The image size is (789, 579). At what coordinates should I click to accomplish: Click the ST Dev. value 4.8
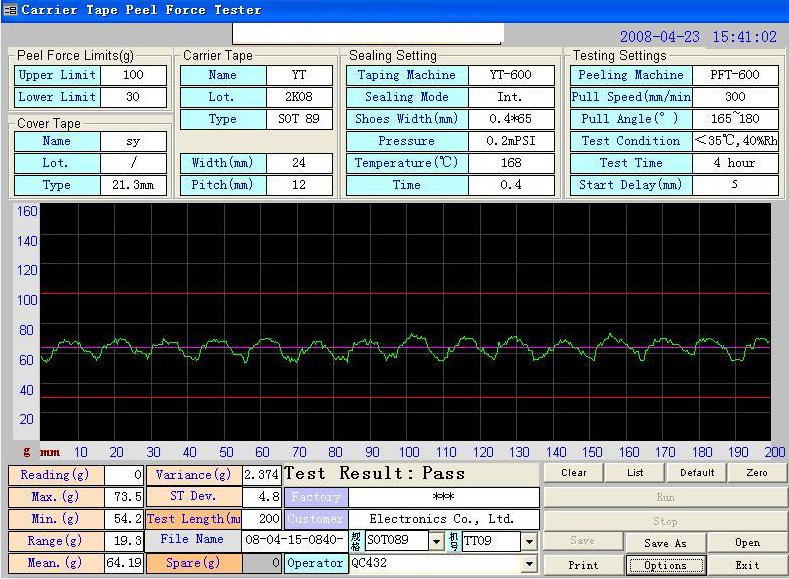pyautogui.click(x=262, y=497)
